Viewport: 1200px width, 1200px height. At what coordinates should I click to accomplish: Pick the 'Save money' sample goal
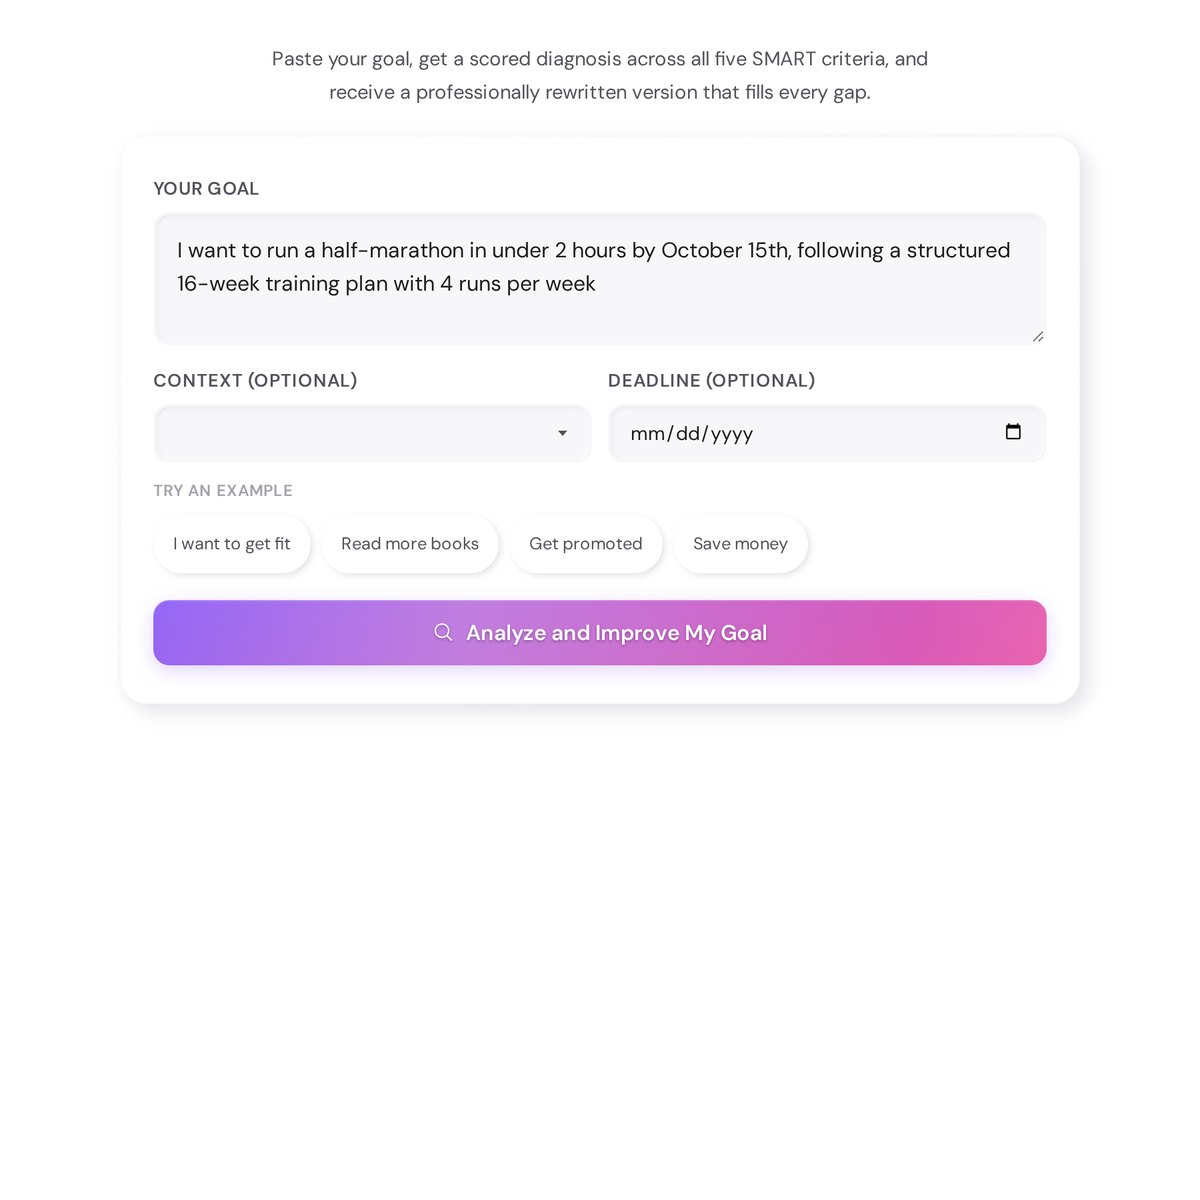740,543
